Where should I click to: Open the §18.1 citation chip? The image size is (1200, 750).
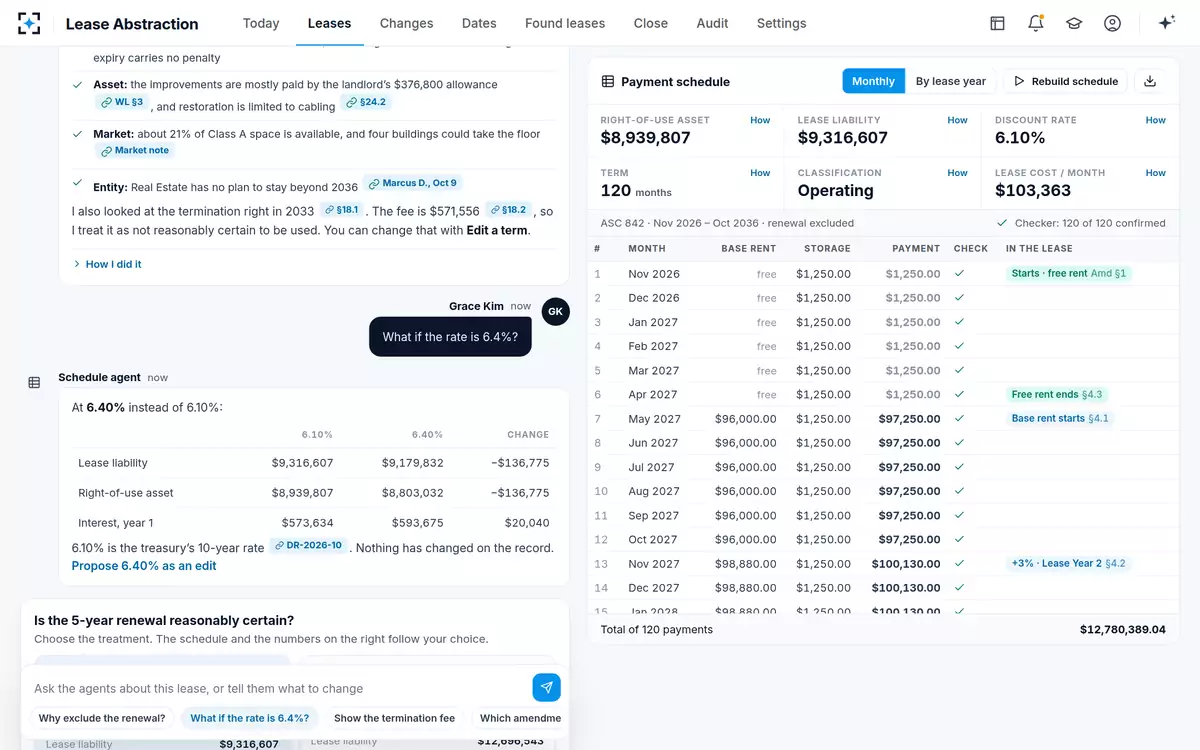point(341,210)
